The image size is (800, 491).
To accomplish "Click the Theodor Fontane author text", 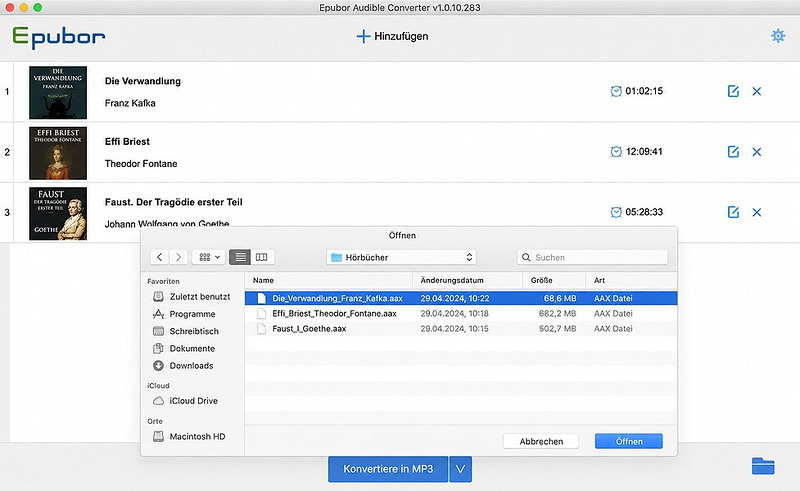I will tap(141, 164).
